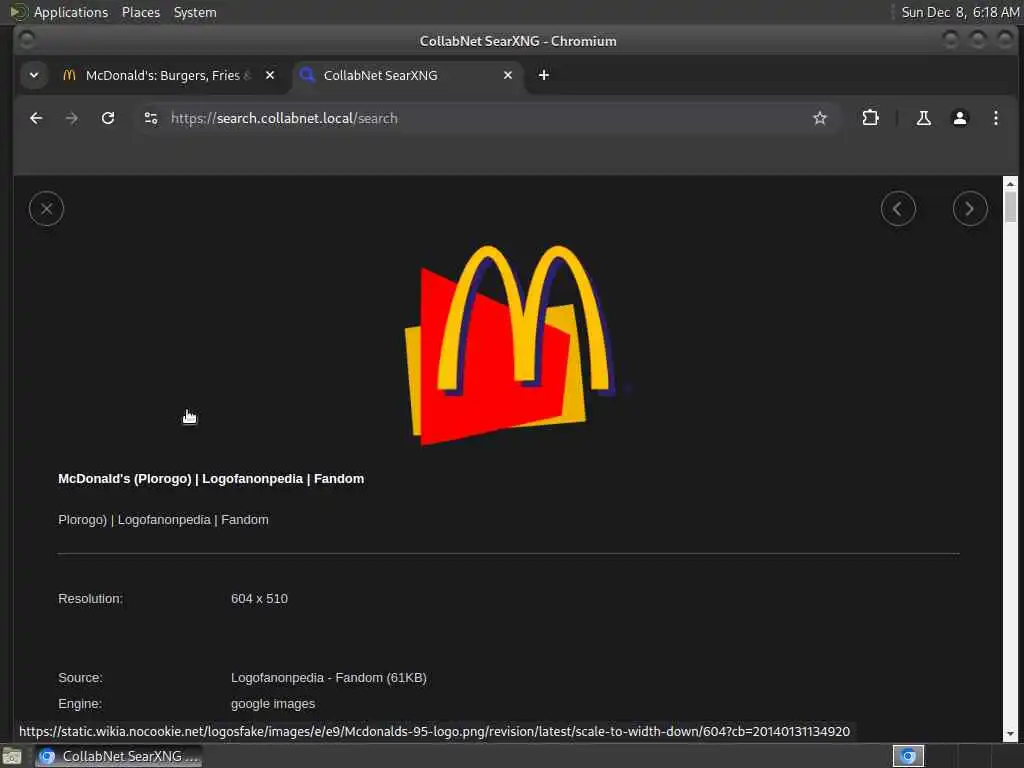Click the 'Plorogo) | Logofanonpedia | Fandom' text
1024x768 pixels.
click(x=163, y=520)
